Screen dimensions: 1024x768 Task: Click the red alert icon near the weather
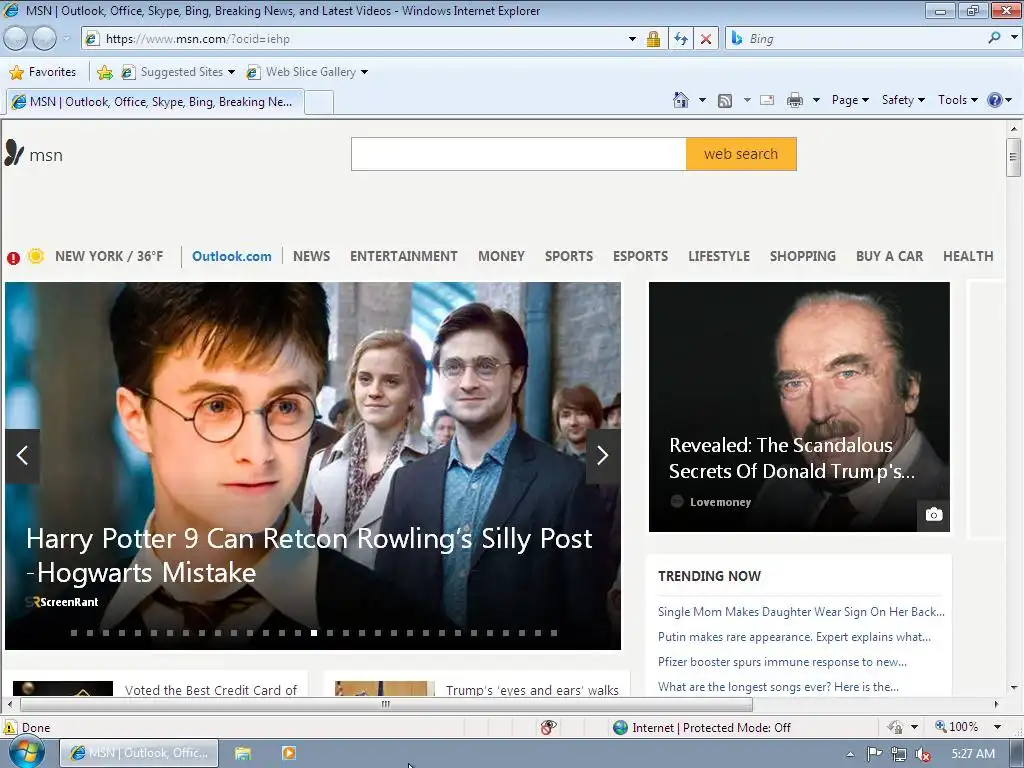pyautogui.click(x=13, y=257)
